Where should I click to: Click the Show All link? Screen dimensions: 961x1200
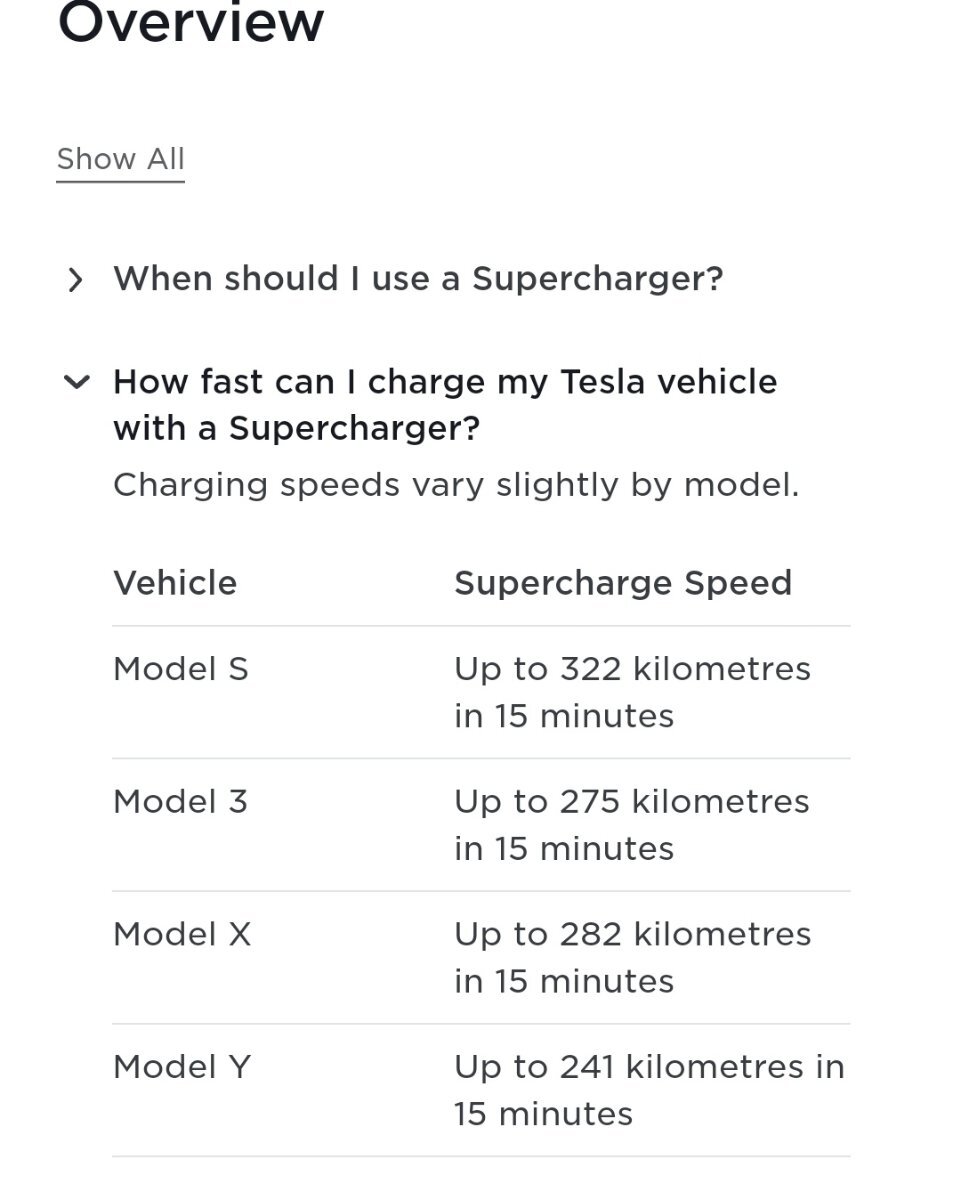pyautogui.click(x=121, y=160)
